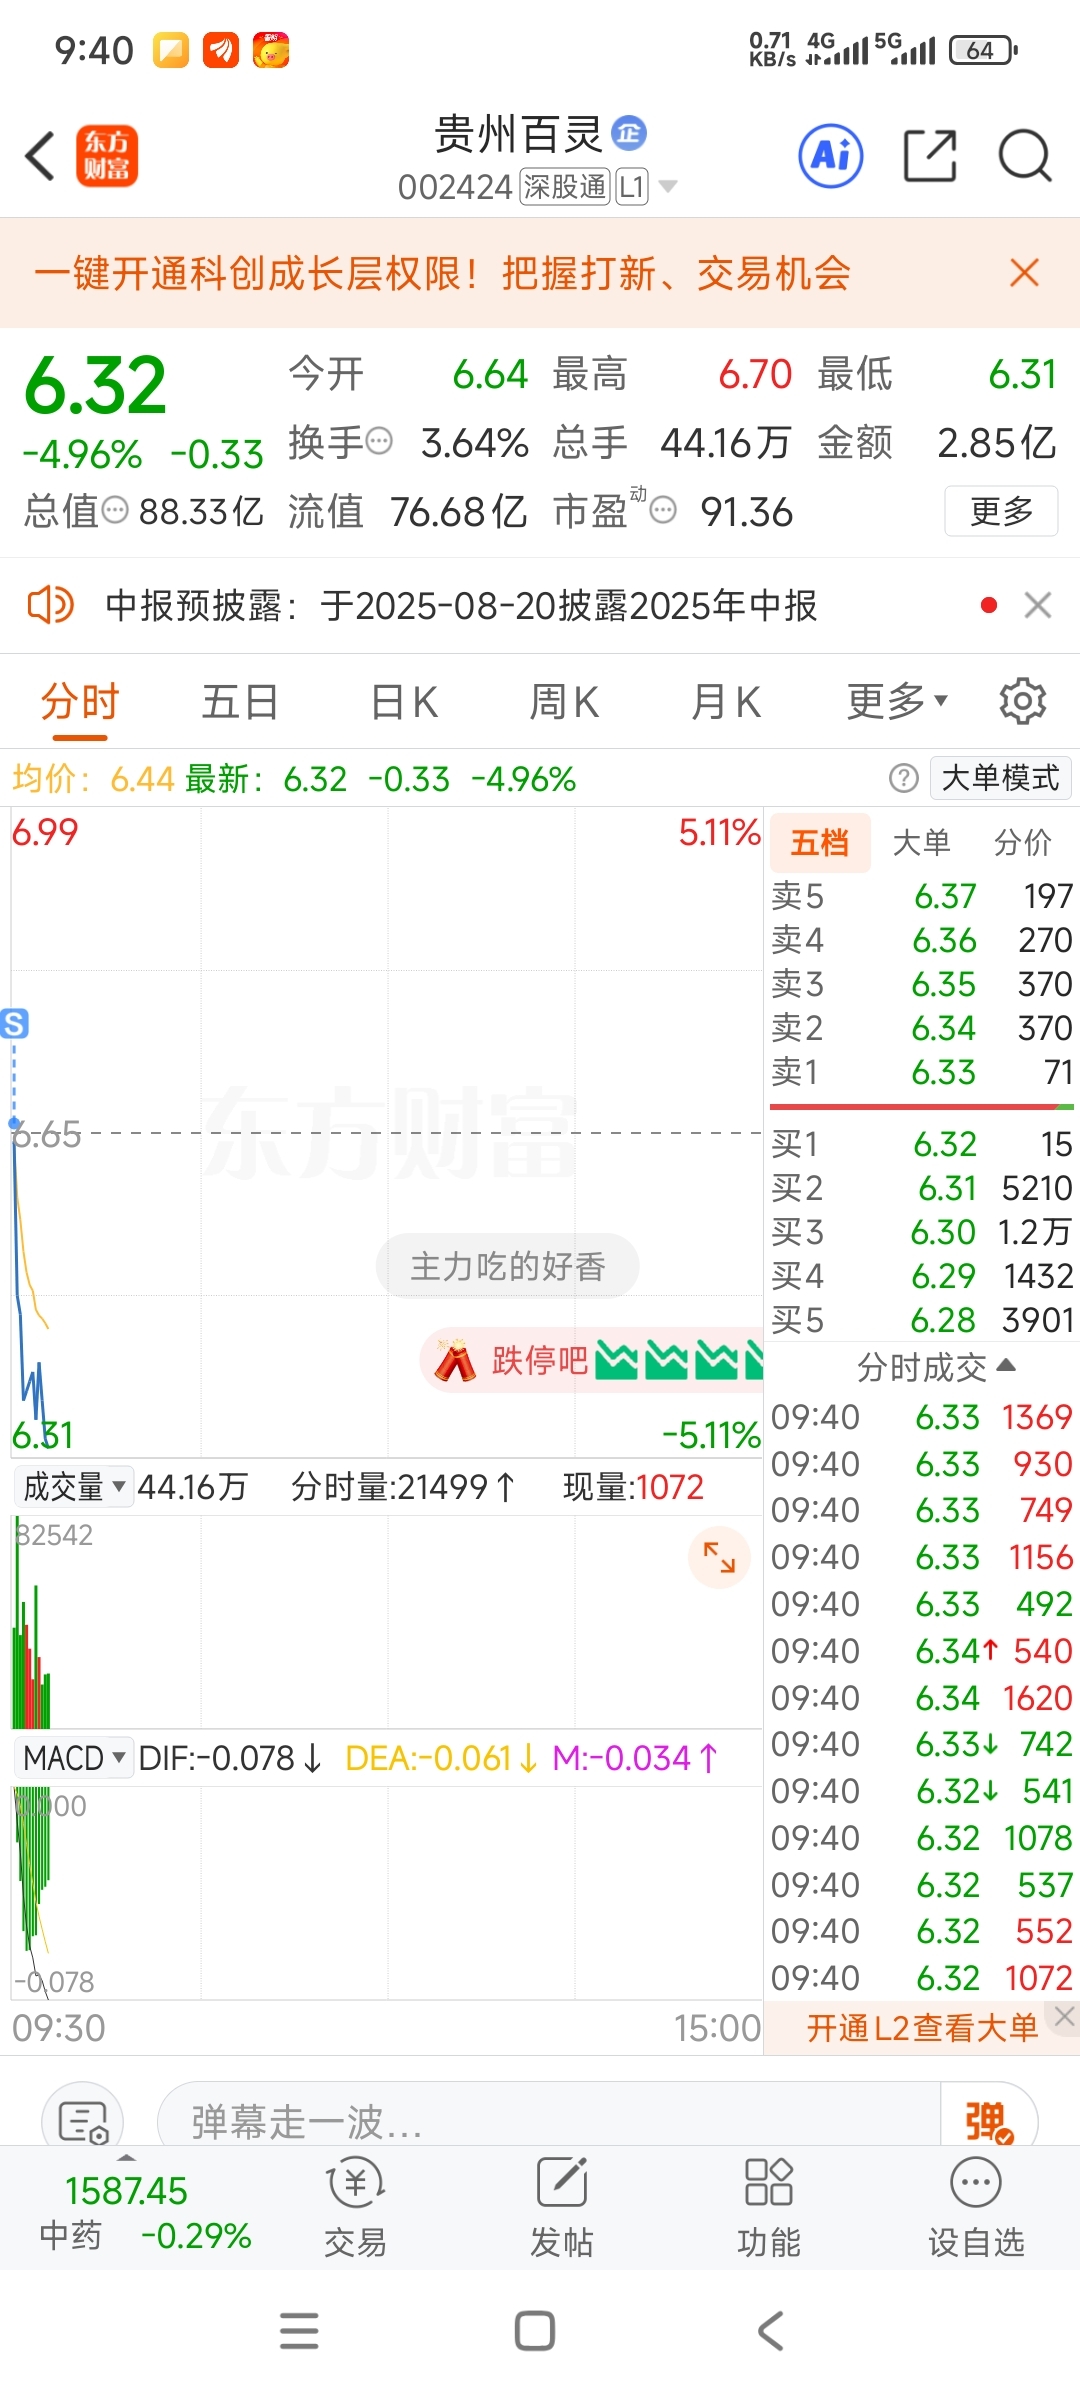Tap the buy-sell ratio bar
The height and width of the screenshot is (2400, 1080).
921,1107
